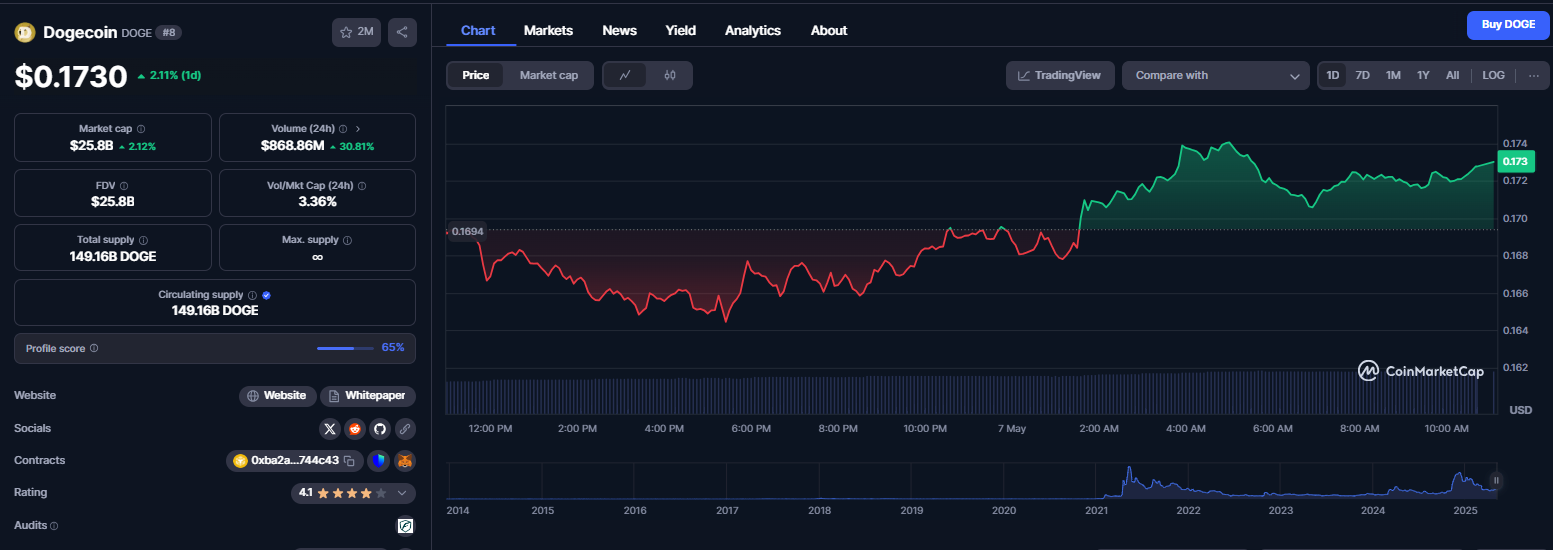Click the Buy DOGE button
Viewport: 1553px width, 550px height.
tap(1508, 25)
